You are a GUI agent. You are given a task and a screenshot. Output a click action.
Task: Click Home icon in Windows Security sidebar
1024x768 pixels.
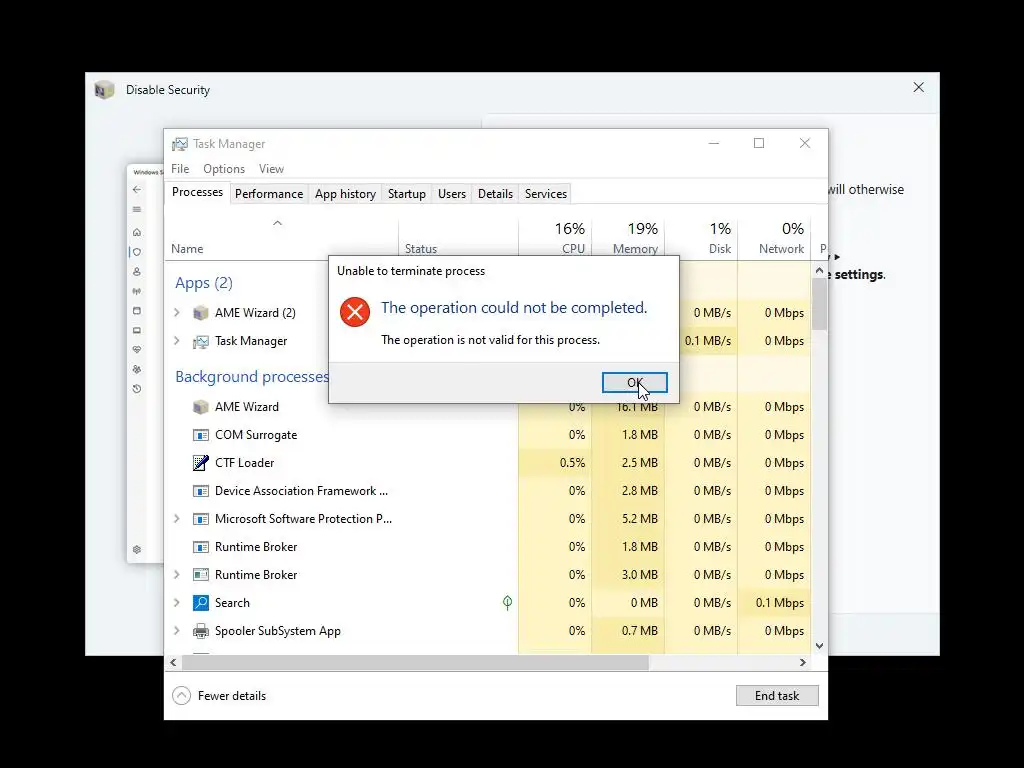pos(136,232)
